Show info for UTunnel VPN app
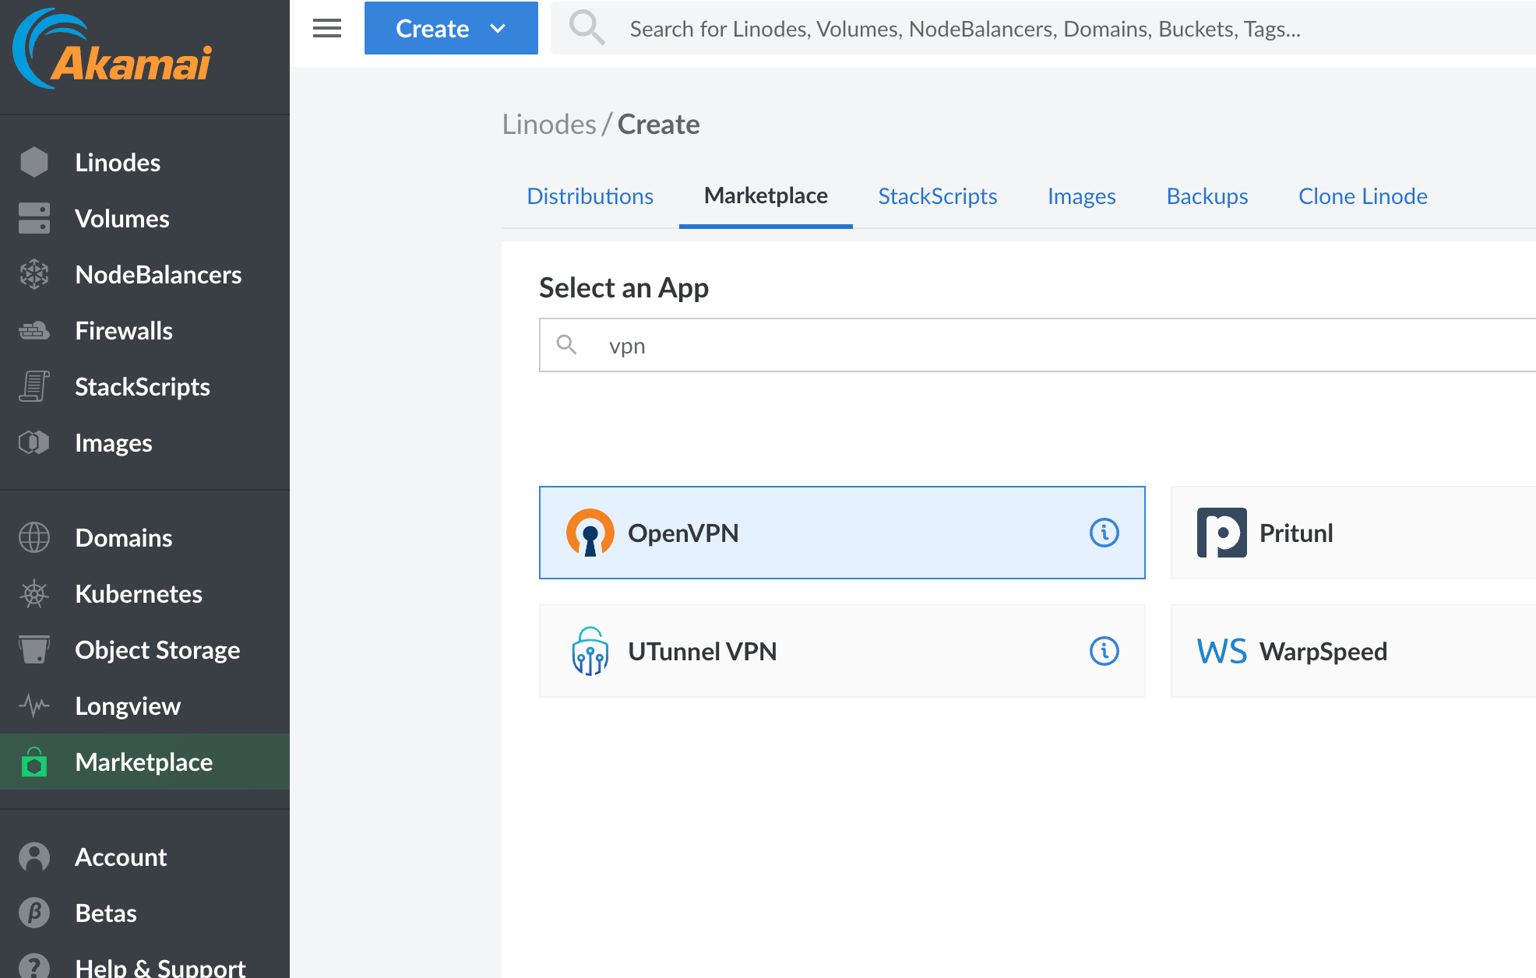1536x978 pixels. click(1104, 651)
